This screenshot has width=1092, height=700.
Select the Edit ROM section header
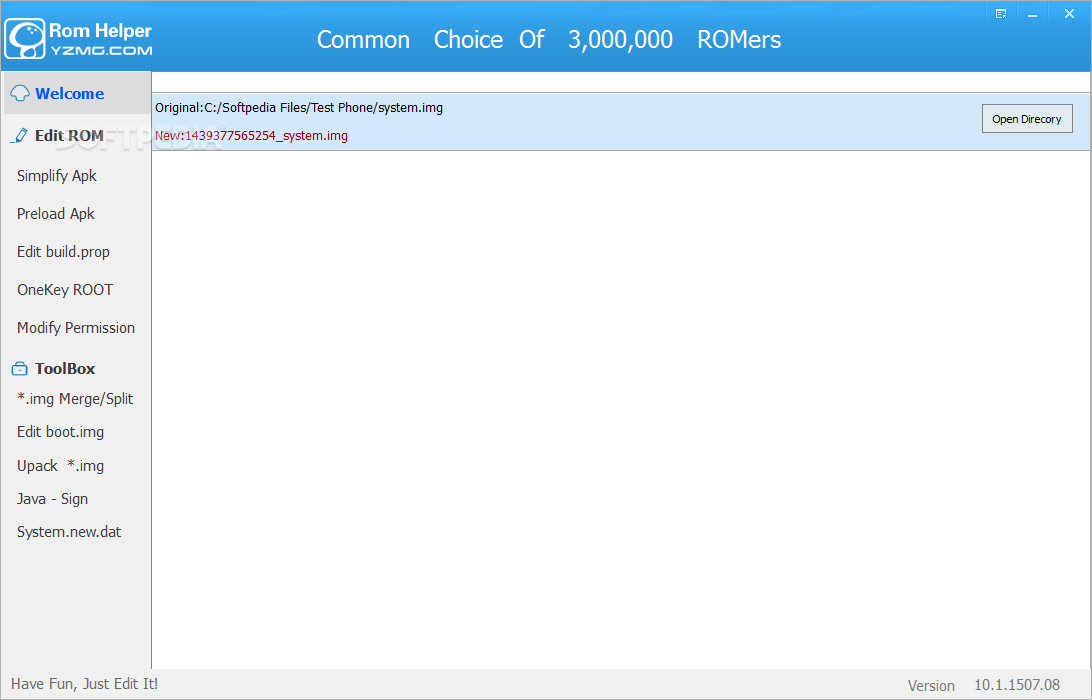coord(70,136)
